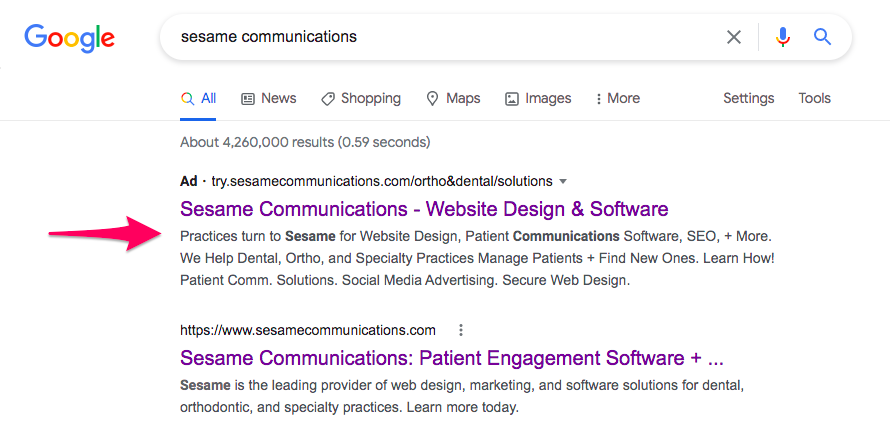
Task: Click the Google logo
Action: point(70,38)
